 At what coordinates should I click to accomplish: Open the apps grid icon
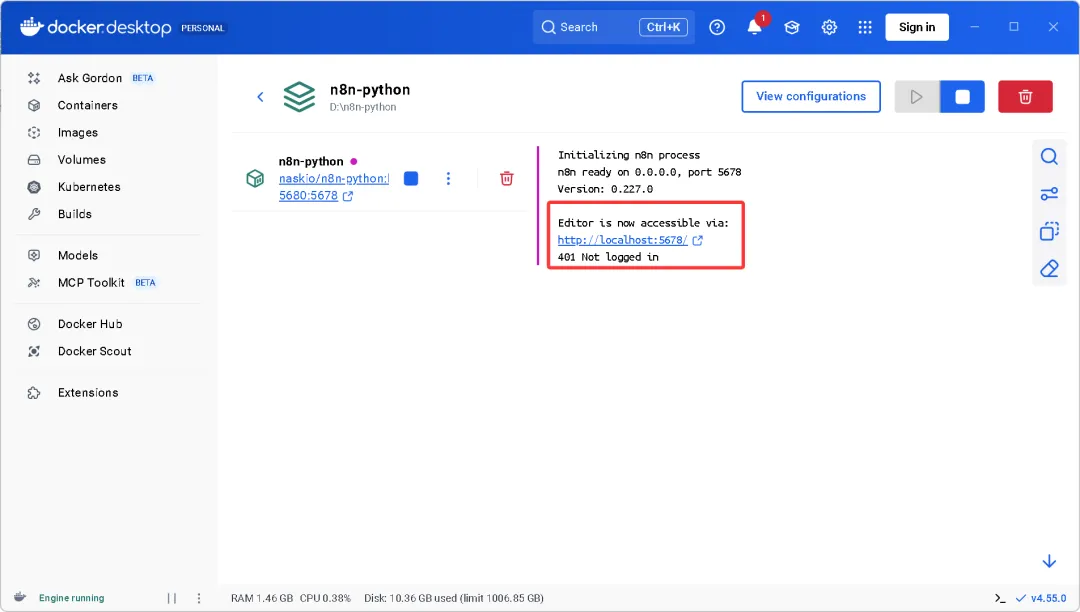point(865,27)
